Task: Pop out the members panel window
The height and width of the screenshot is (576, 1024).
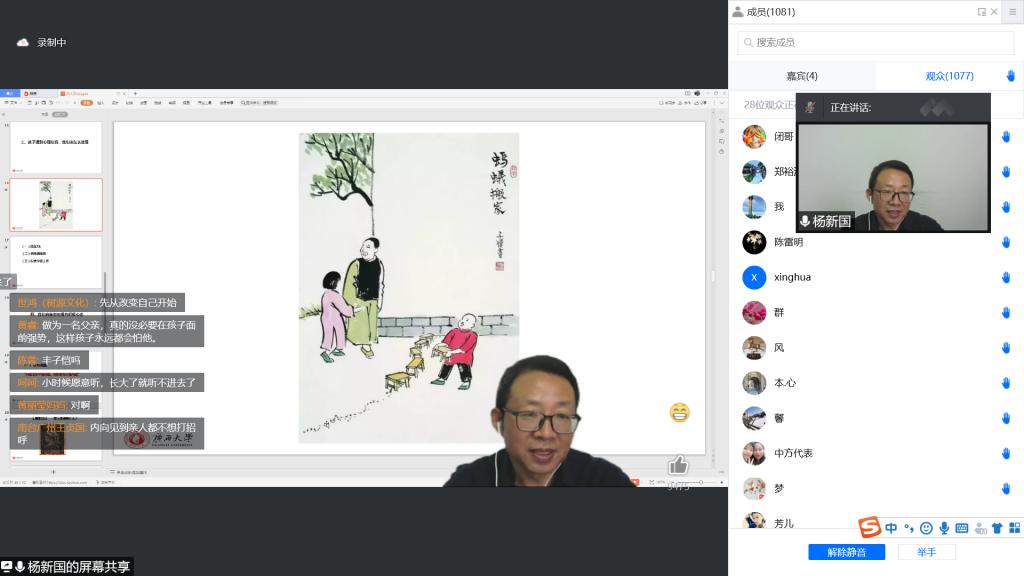Action: click(x=981, y=12)
